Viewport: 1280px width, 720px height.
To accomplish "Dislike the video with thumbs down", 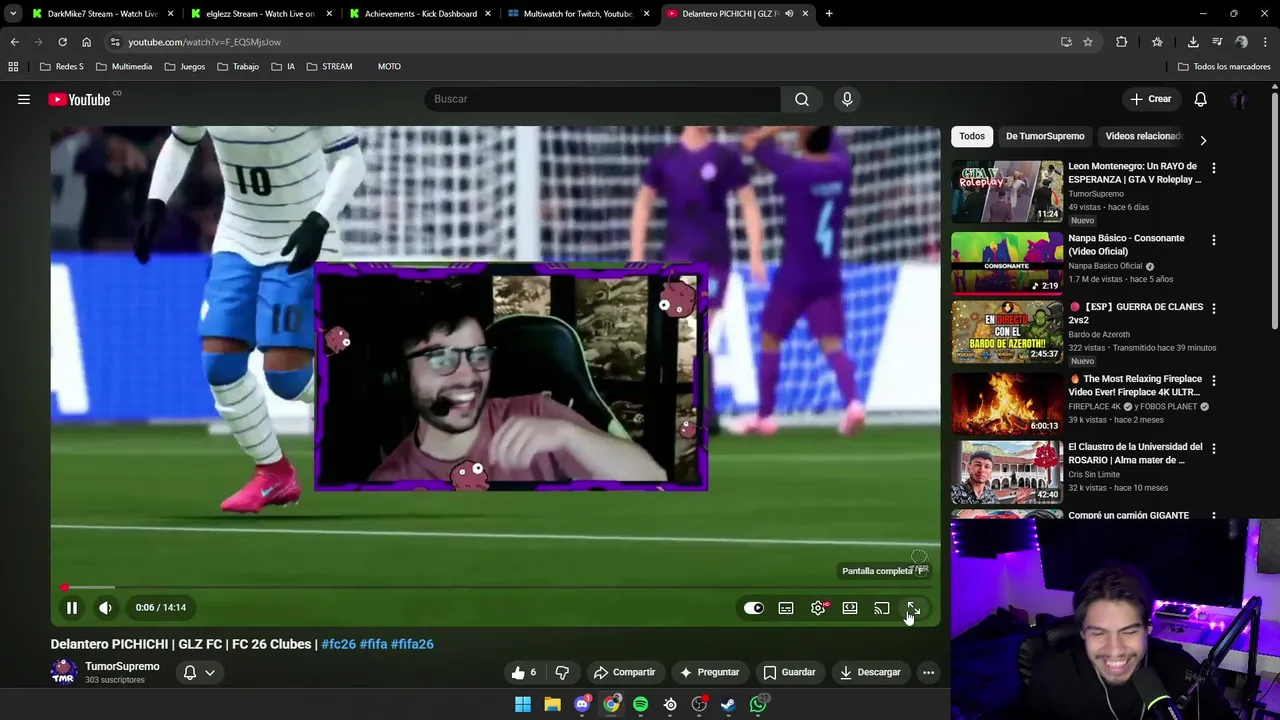I will click(562, 672).
